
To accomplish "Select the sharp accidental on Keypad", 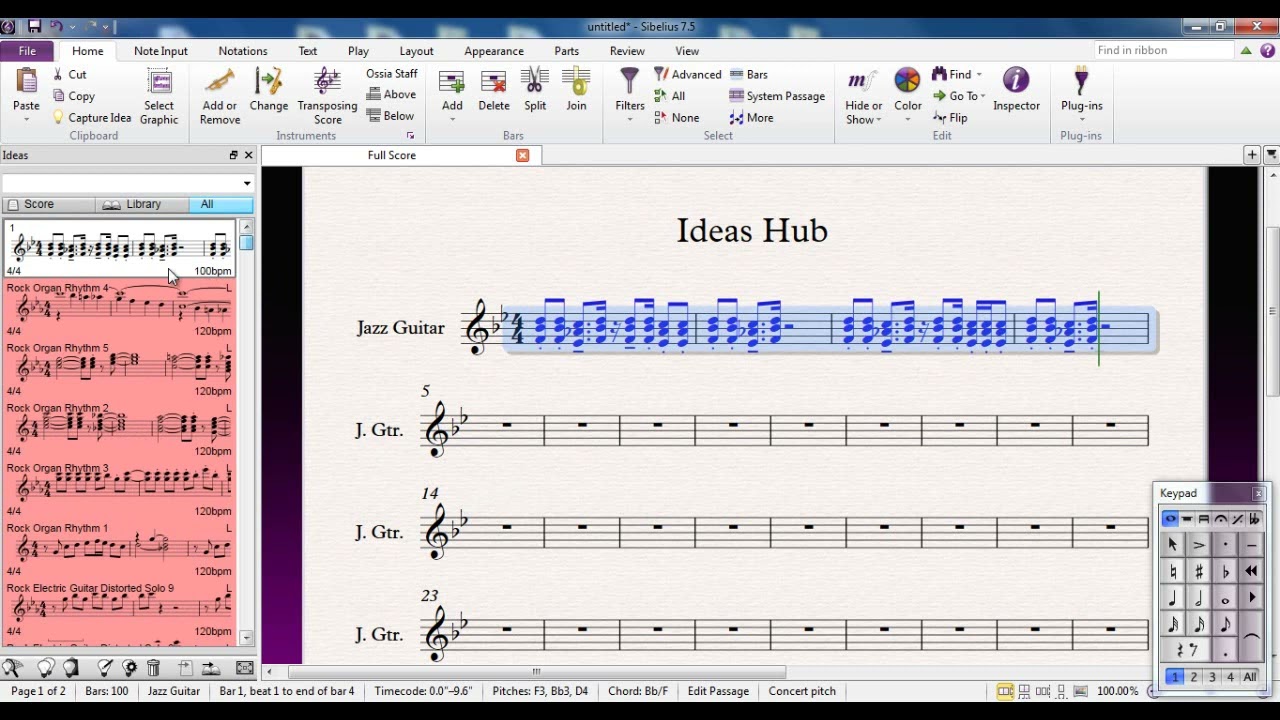I will point(1199,572).
